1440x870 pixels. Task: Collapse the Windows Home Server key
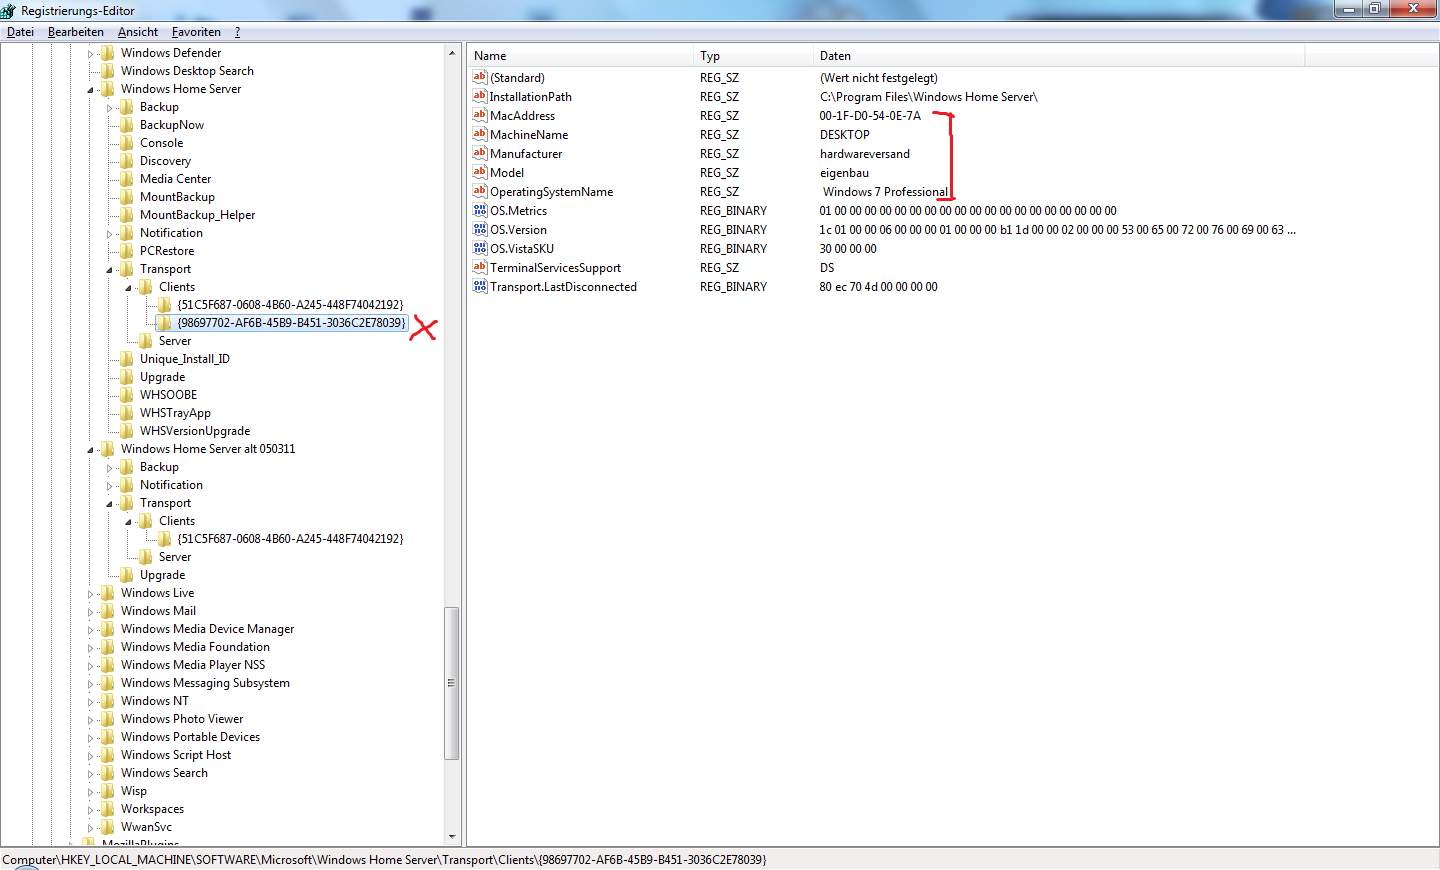click(90, 90)
